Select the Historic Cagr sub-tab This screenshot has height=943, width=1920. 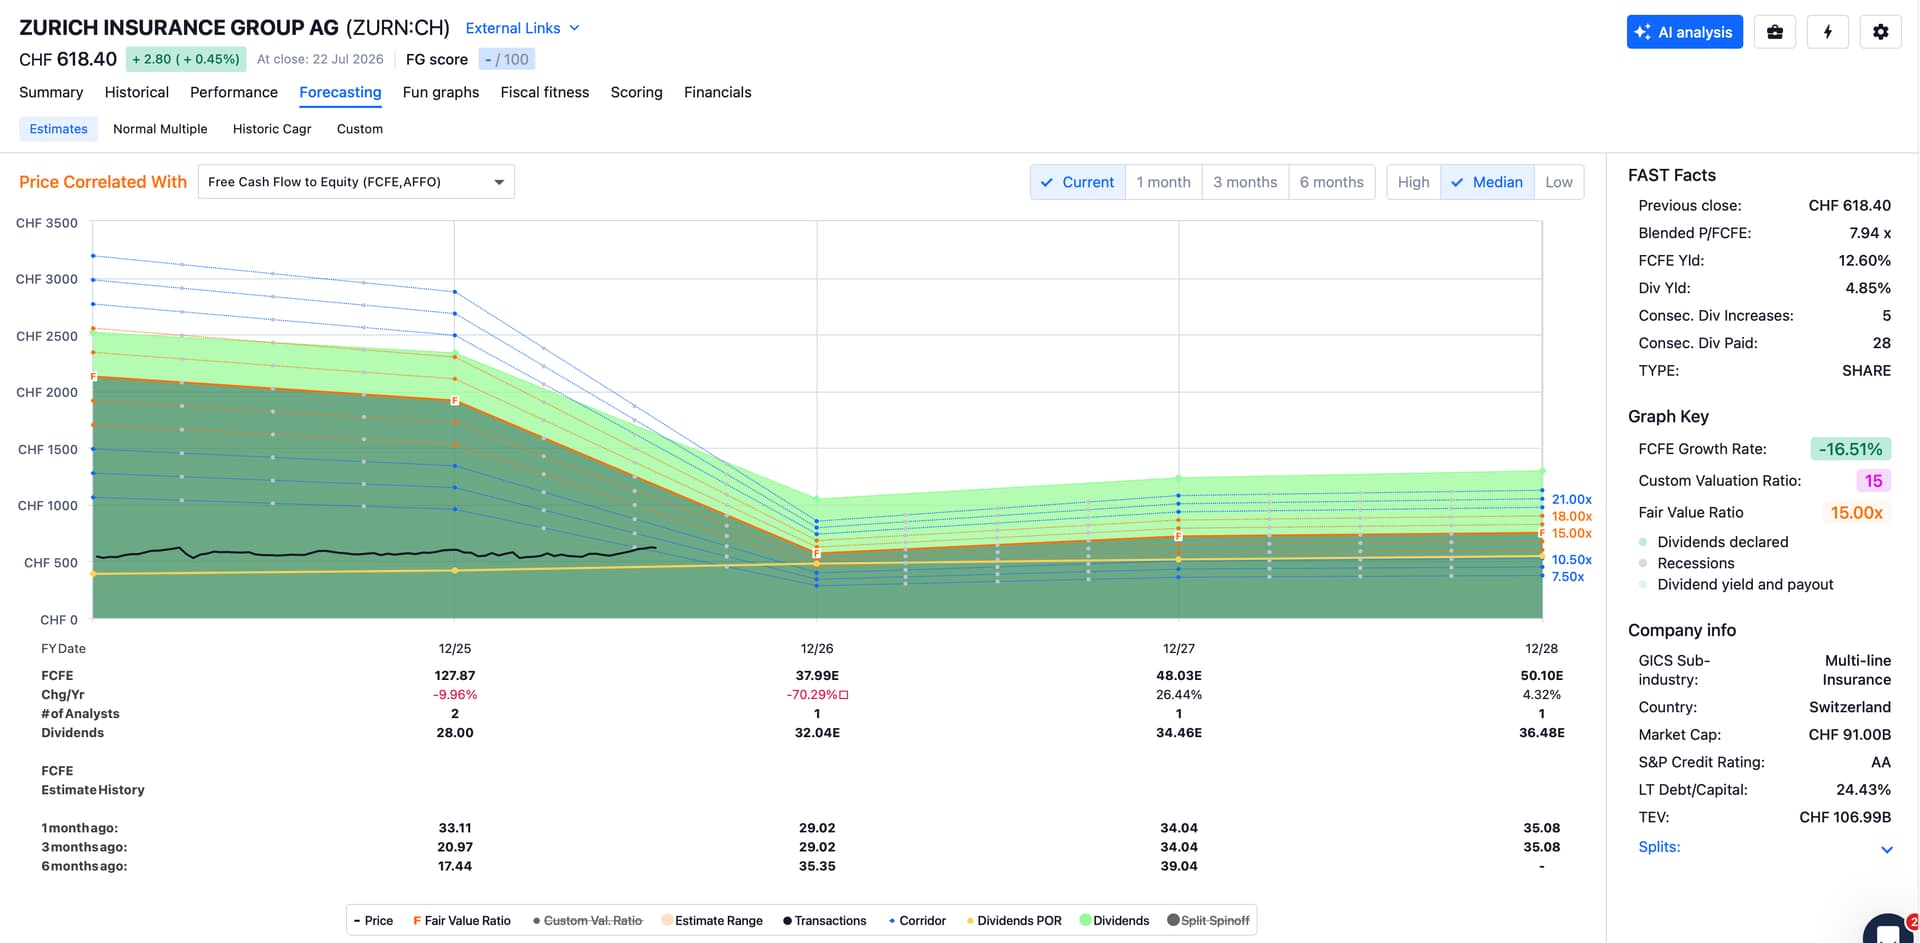coord(272,129)
